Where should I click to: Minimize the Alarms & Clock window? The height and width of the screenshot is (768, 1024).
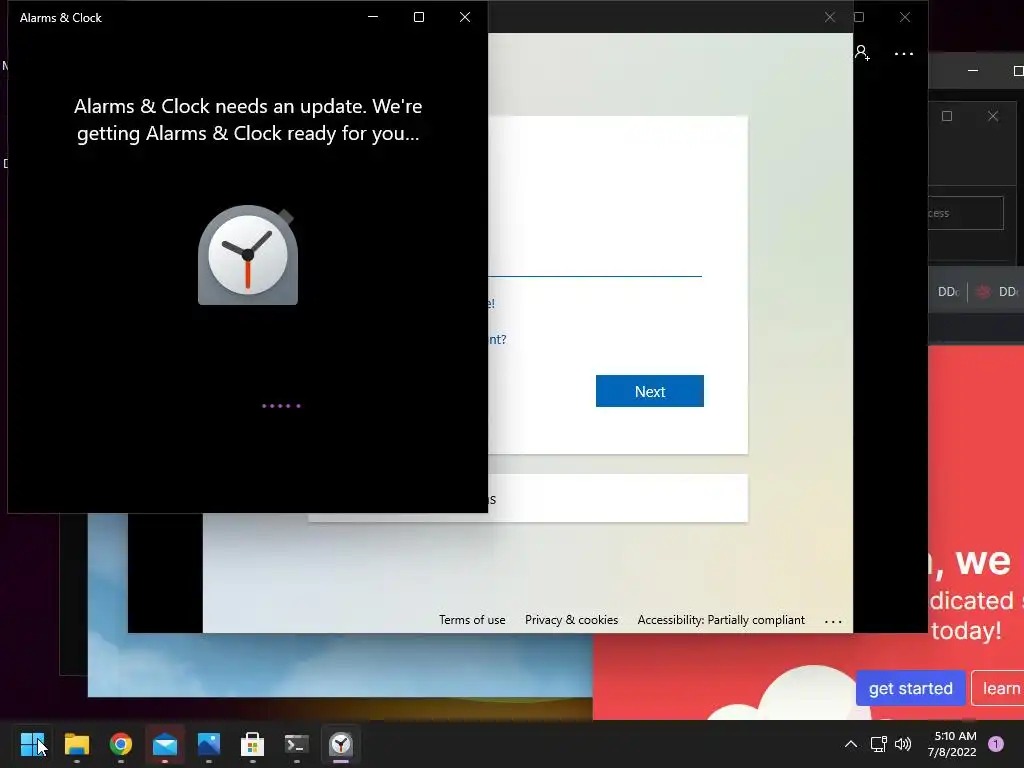click(x=373, y=17)
